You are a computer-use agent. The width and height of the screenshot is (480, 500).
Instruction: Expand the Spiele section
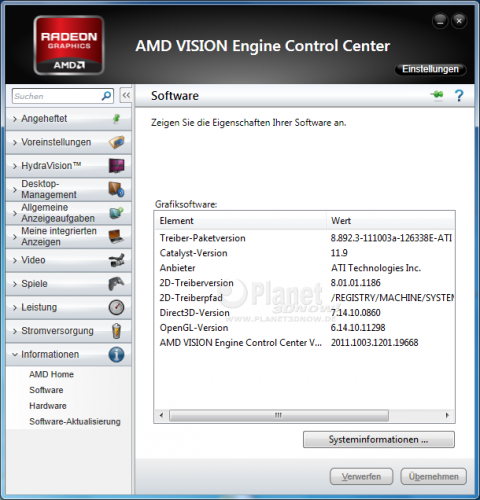pyautogui.click(x=69, y=284)
